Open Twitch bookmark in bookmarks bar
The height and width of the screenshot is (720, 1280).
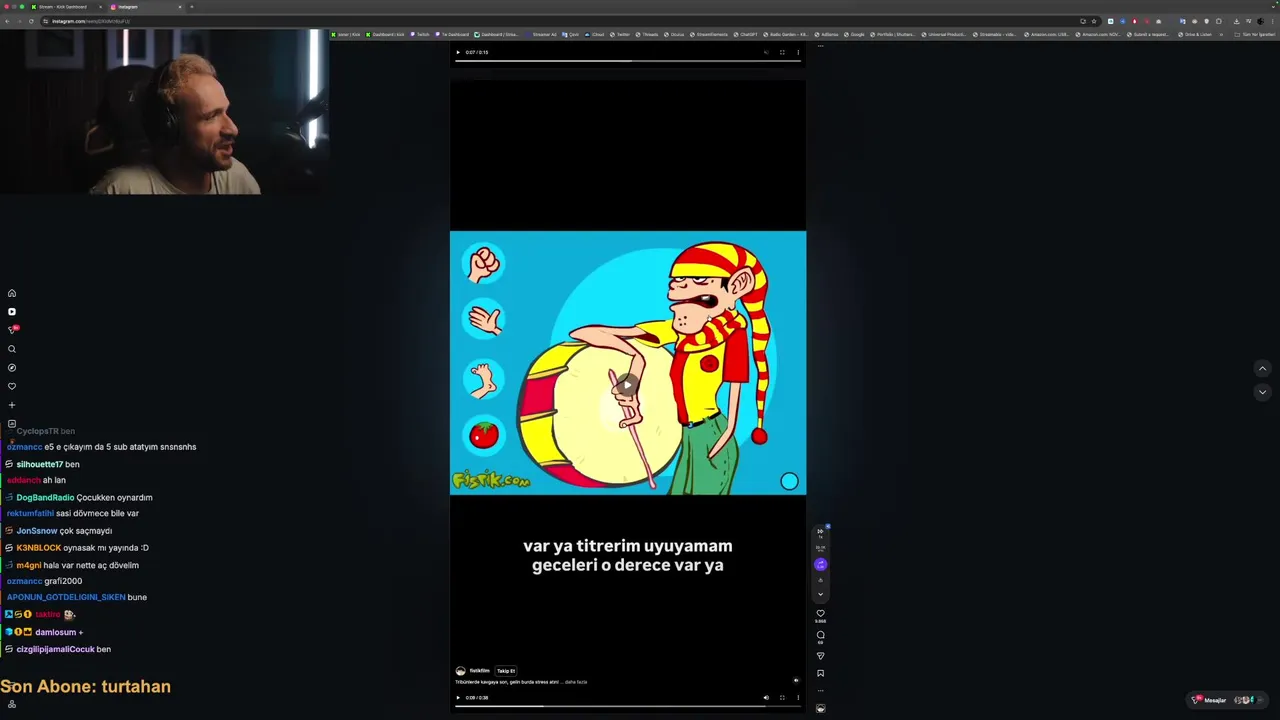tap(420, 34)
